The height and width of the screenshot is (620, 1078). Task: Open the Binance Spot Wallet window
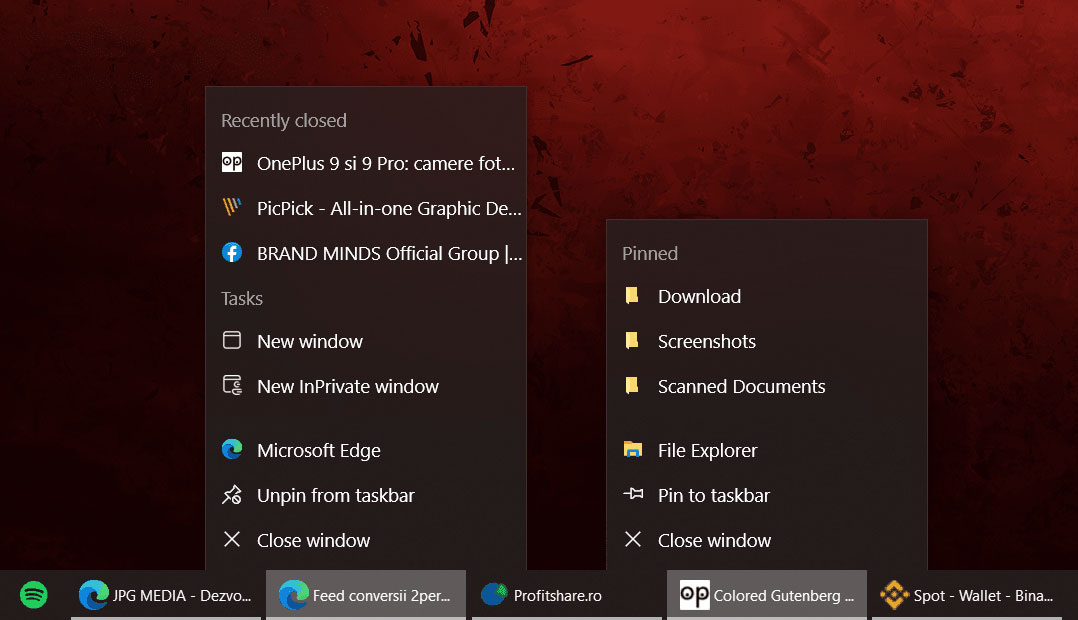(x=965, y=594)
